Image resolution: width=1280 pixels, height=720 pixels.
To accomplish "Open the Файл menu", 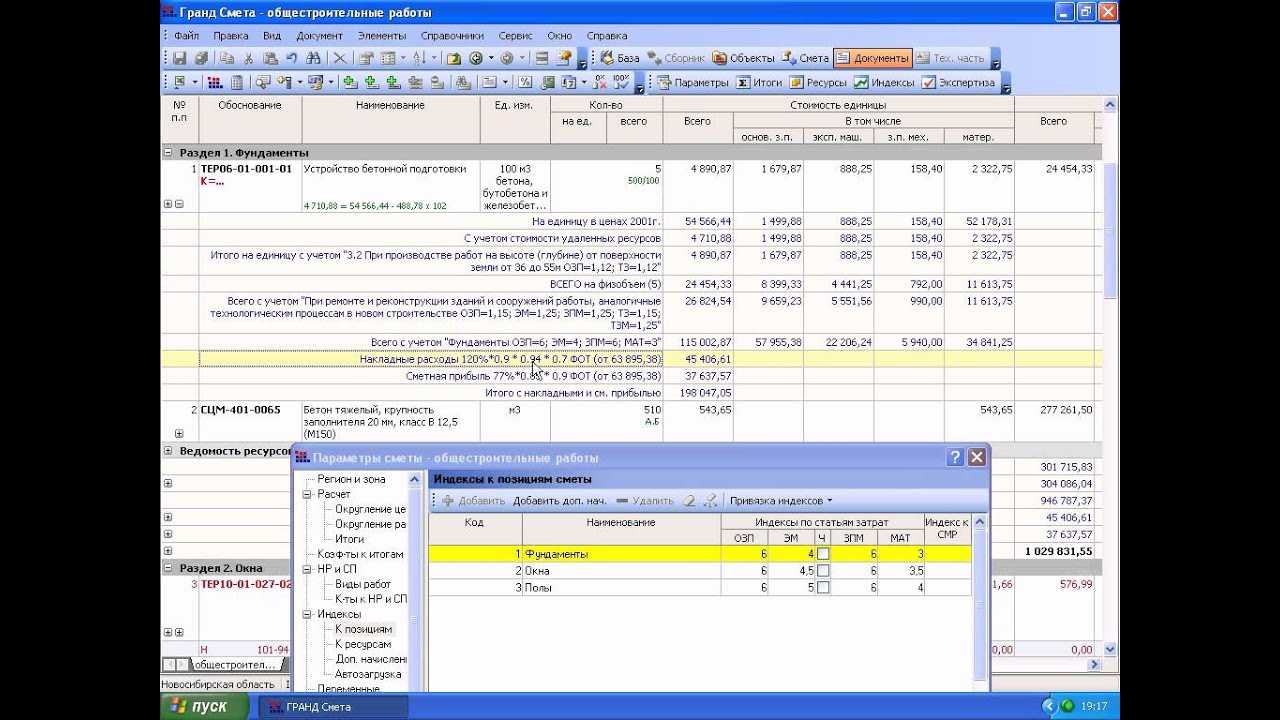I will (186, 35).
